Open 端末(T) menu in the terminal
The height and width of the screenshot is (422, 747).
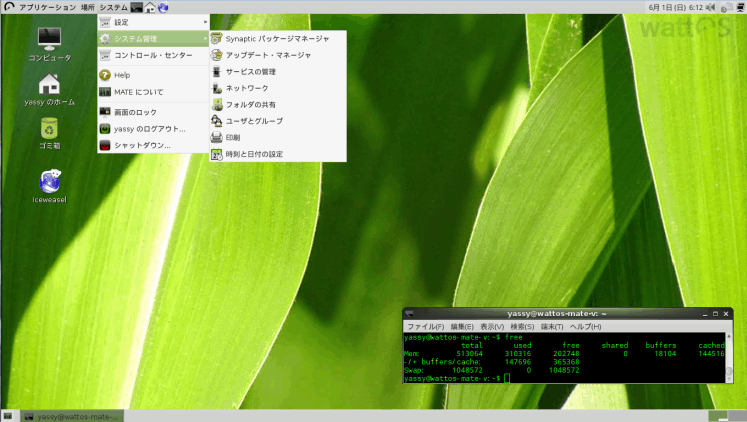pos(552,327)
